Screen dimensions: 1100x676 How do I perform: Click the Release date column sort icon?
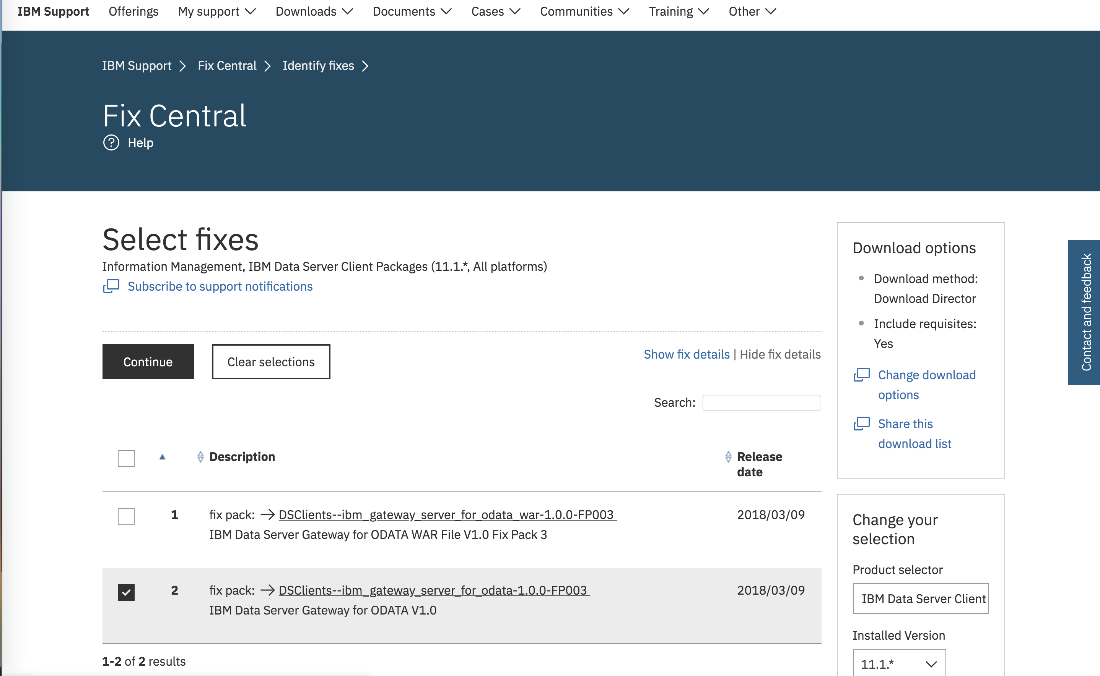(728, 457)
